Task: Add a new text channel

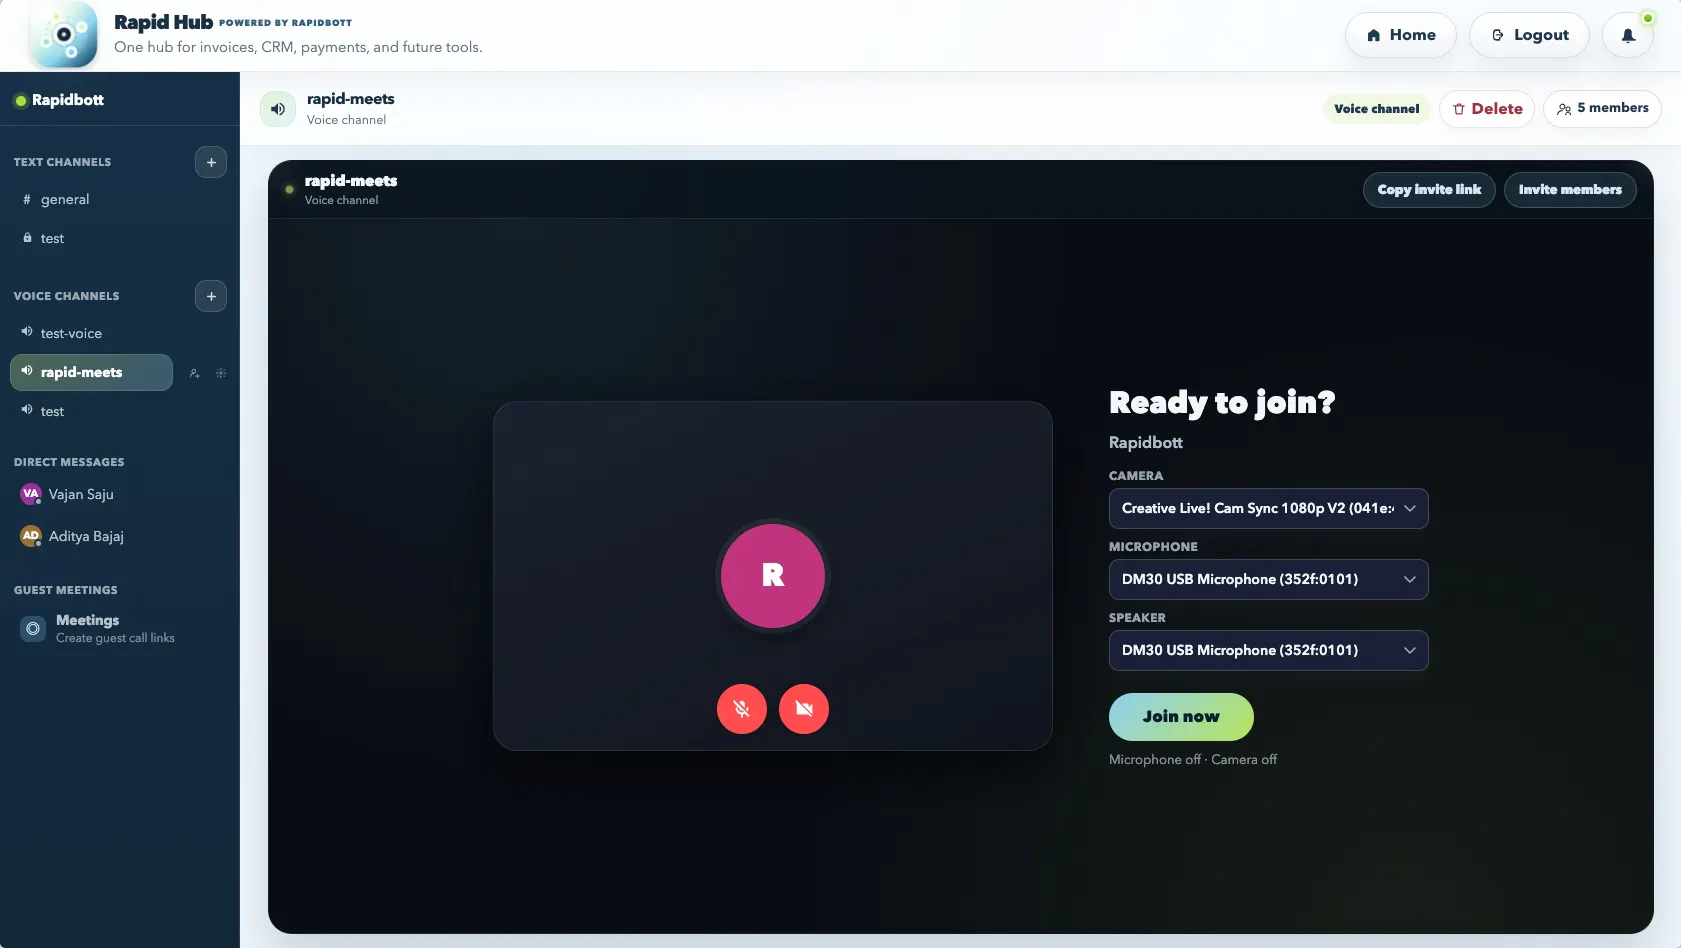Action: [211, 162]
